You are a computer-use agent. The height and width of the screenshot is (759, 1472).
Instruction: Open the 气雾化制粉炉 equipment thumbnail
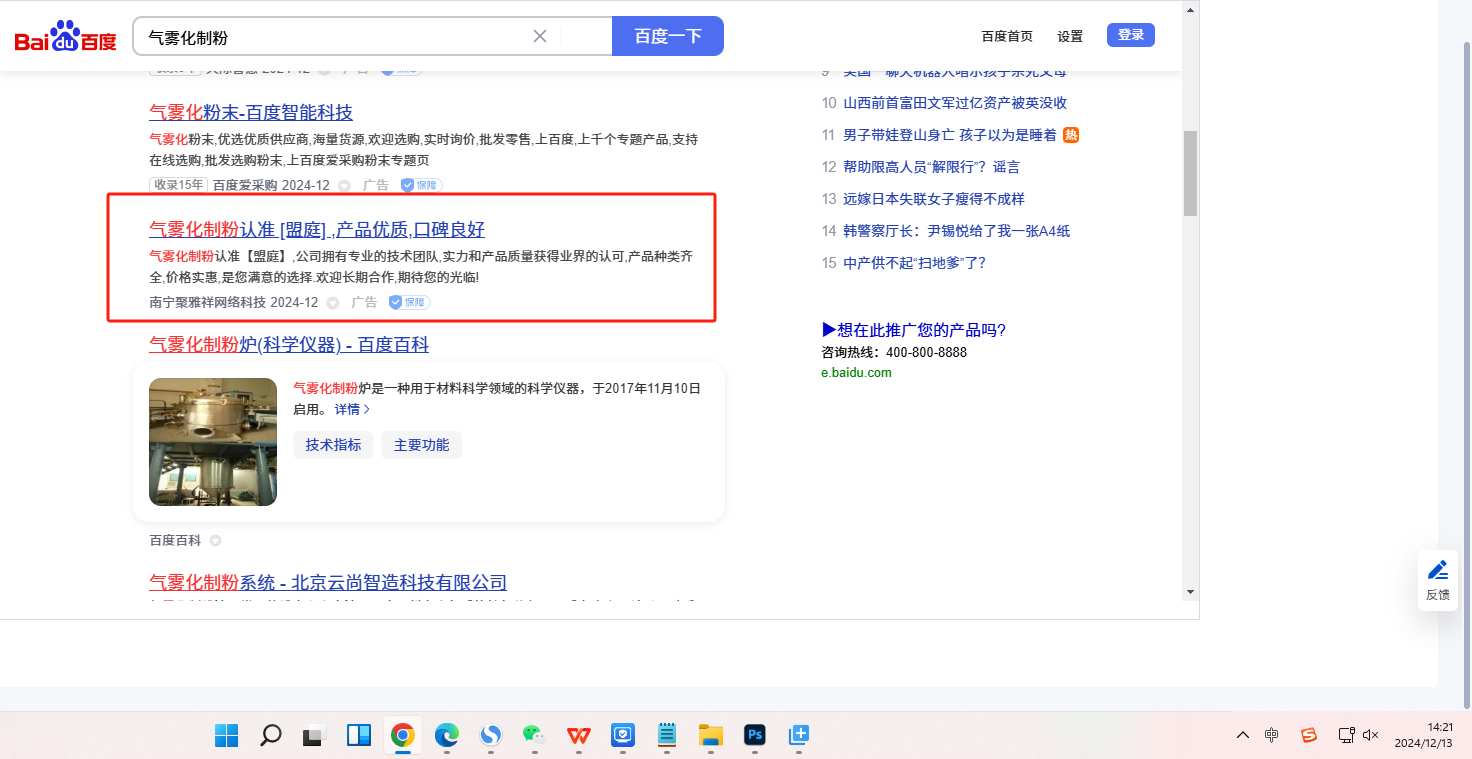pos(213,442)
